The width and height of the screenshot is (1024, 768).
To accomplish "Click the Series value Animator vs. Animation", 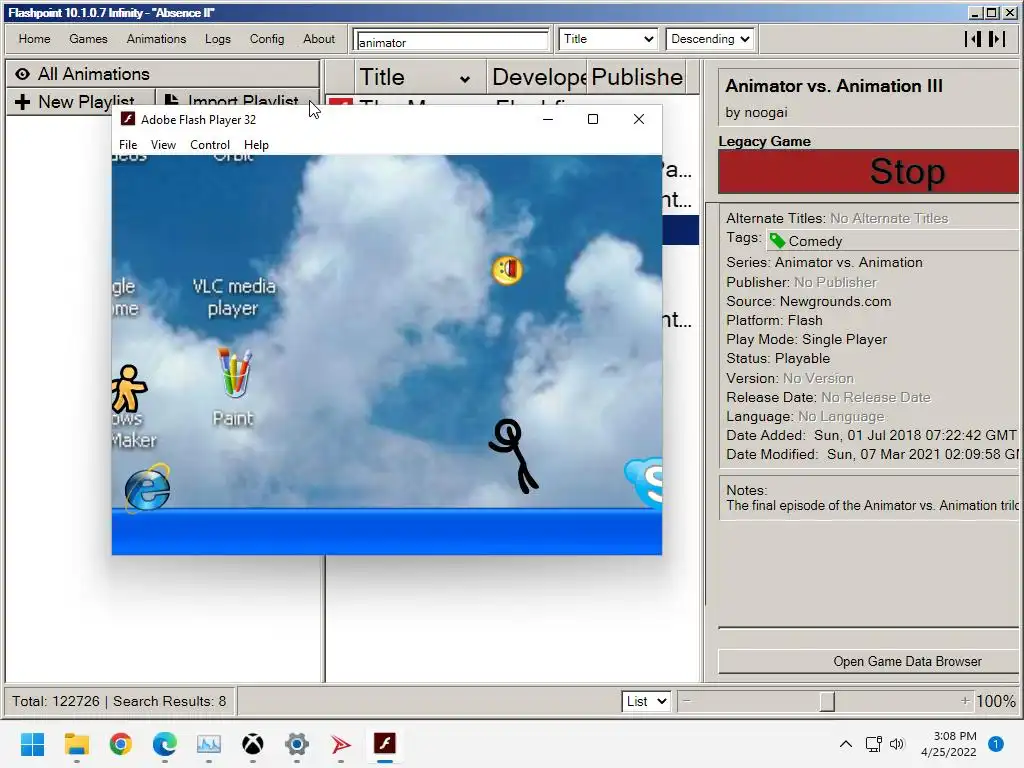I will (848, 263).
